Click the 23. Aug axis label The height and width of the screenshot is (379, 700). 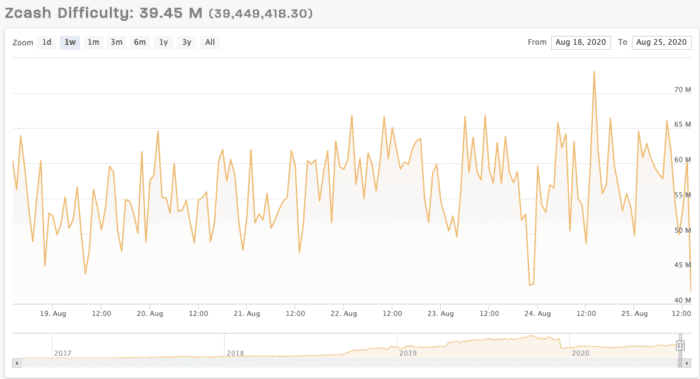coord(441,314)
